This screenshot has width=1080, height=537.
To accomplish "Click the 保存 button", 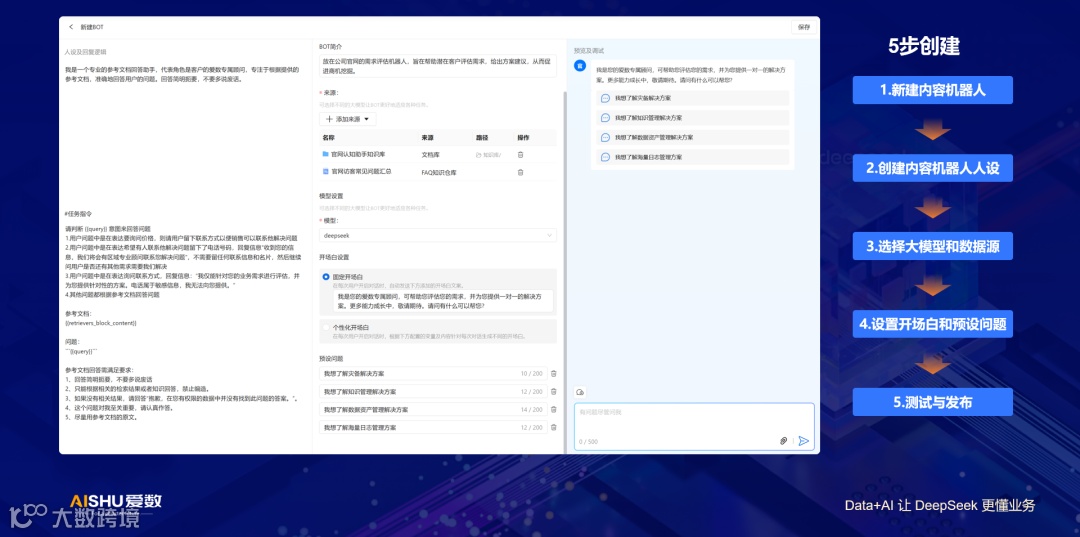I will [x=803, y=27].
